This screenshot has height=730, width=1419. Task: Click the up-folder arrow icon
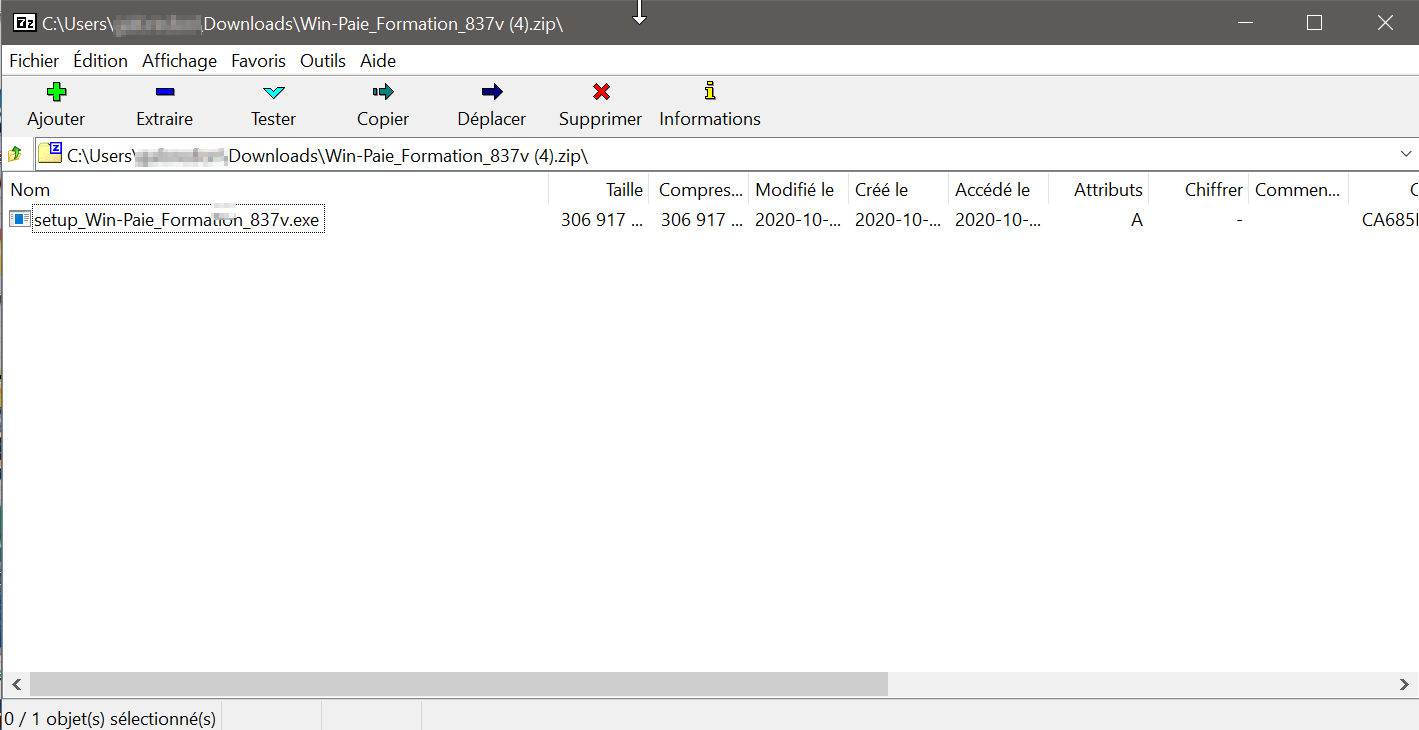pyautogui.click(x=15, y=155)
